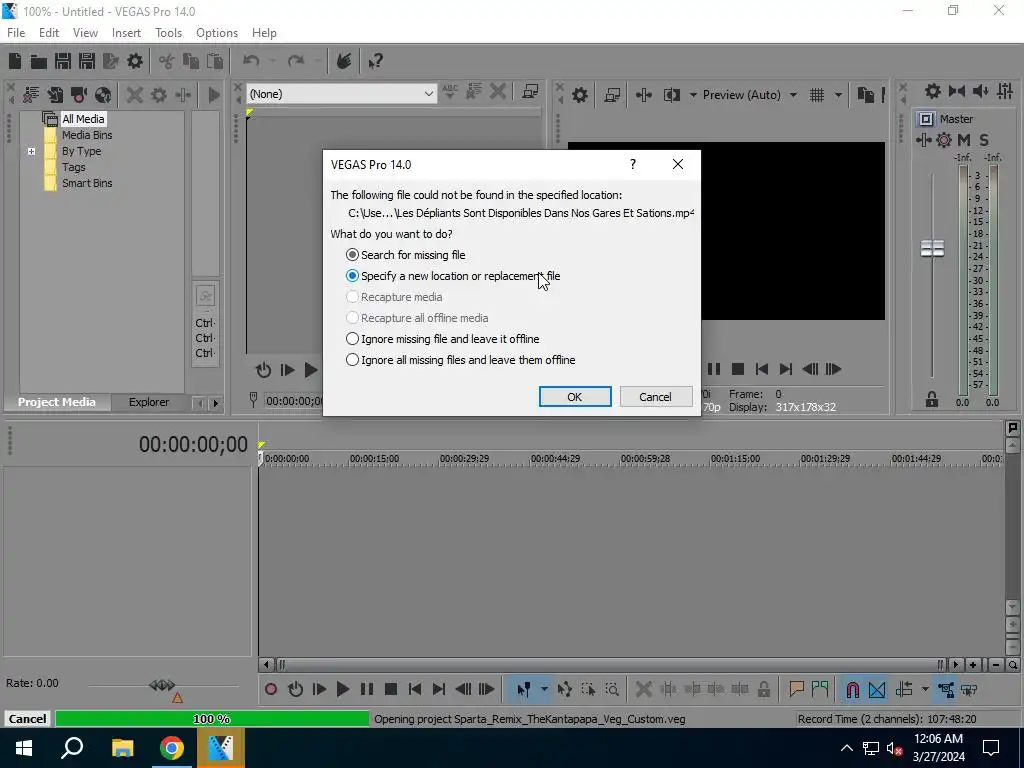The height and width of the screenshot is (768, 1024).
Task: Open Normal Edit Tool dropdown arrow
Action: click(544, 690)
